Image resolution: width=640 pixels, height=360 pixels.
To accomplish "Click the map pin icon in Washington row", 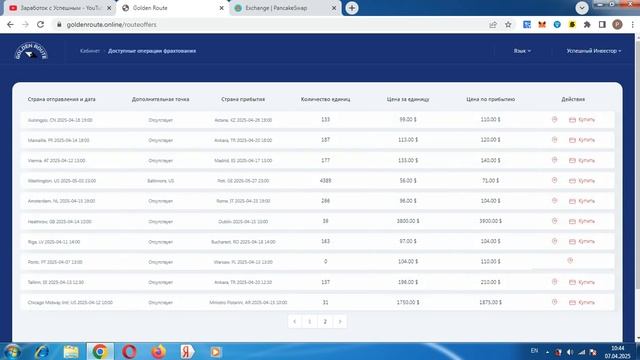I will pos(554,180).
